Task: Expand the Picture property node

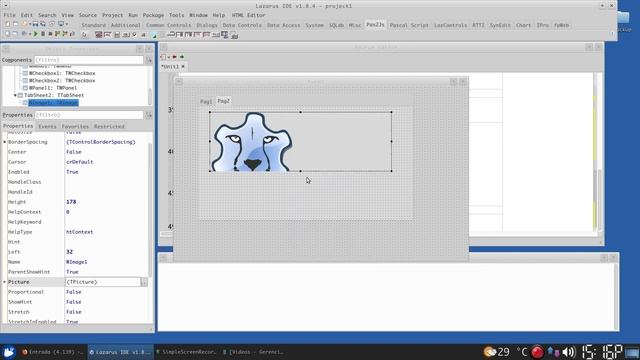Action: (x=4, y=282)
